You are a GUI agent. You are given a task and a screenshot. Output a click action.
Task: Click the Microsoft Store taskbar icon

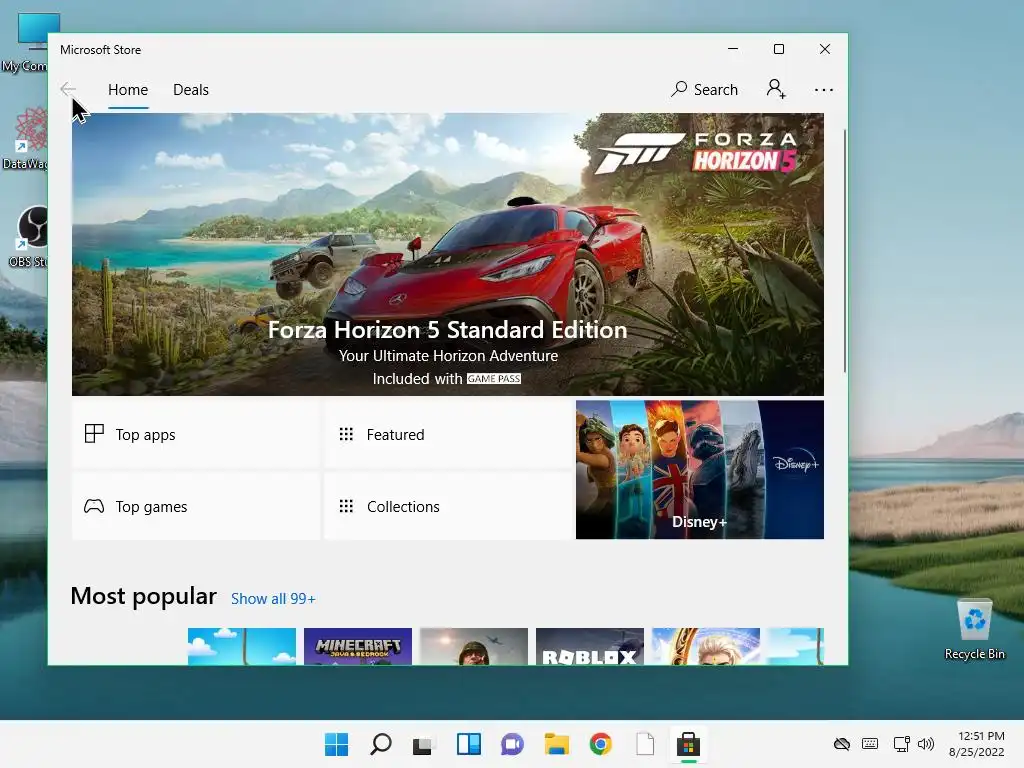click(688, 744)
